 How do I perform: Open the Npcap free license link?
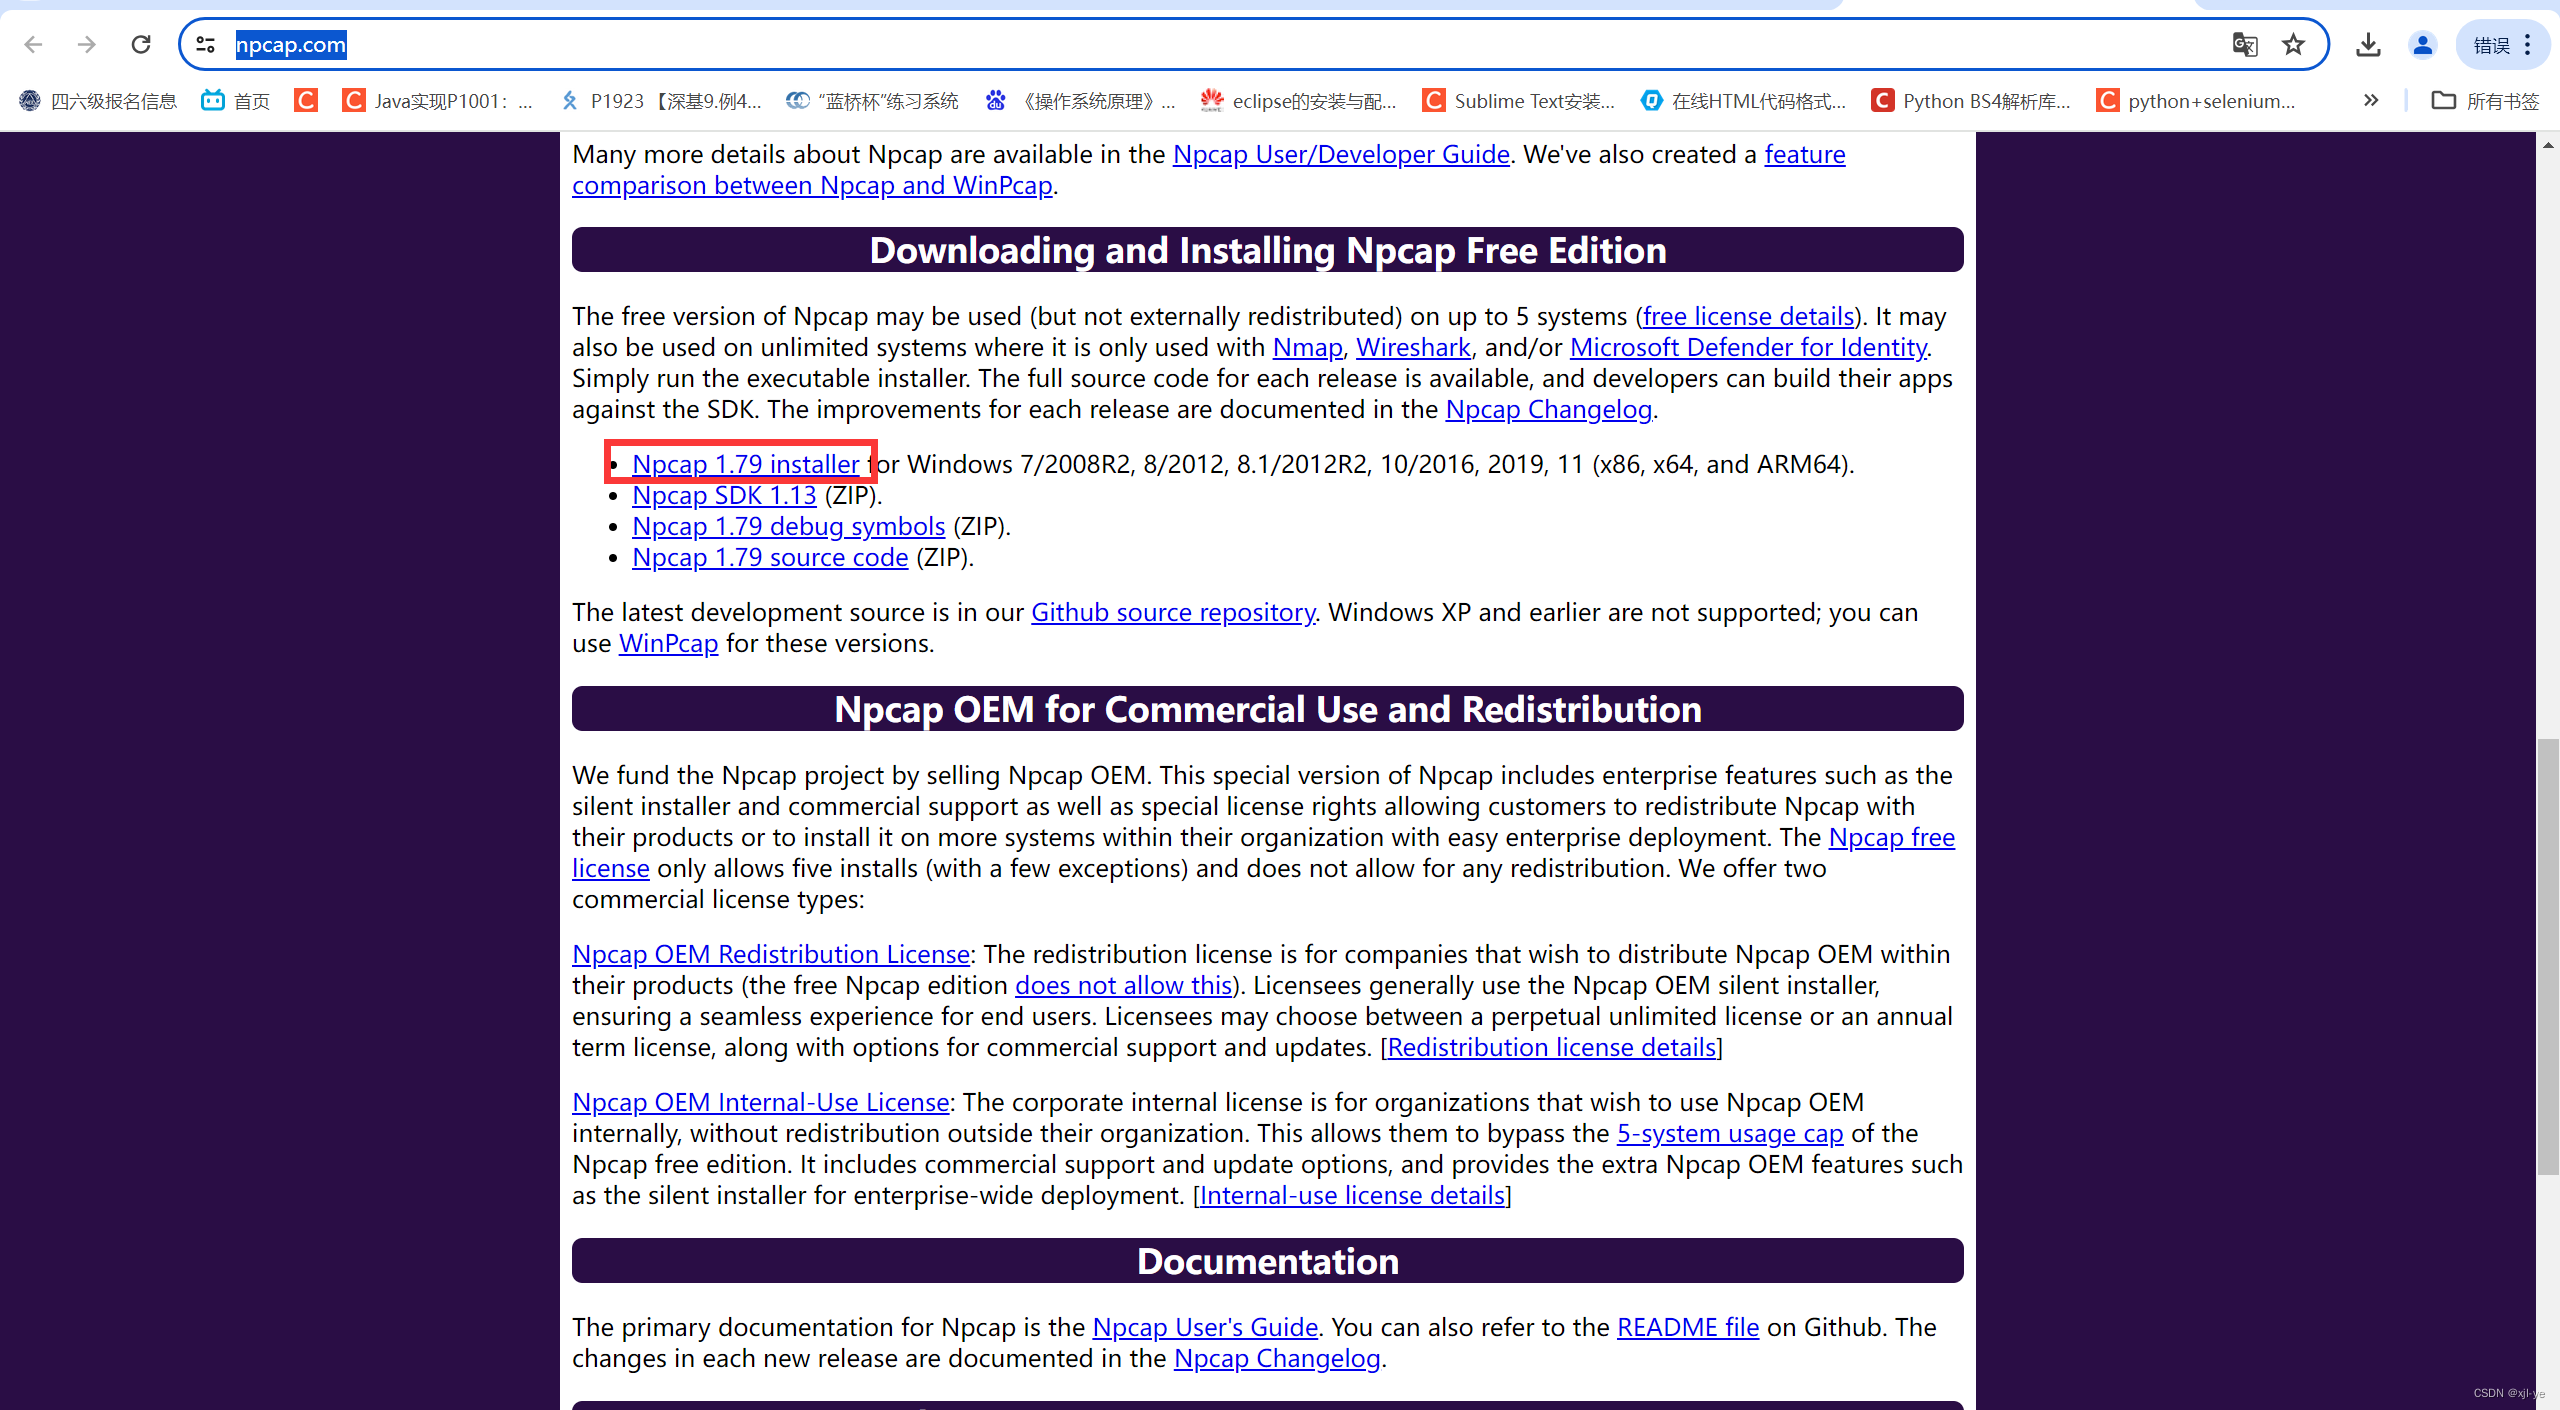coord(1891,838)
